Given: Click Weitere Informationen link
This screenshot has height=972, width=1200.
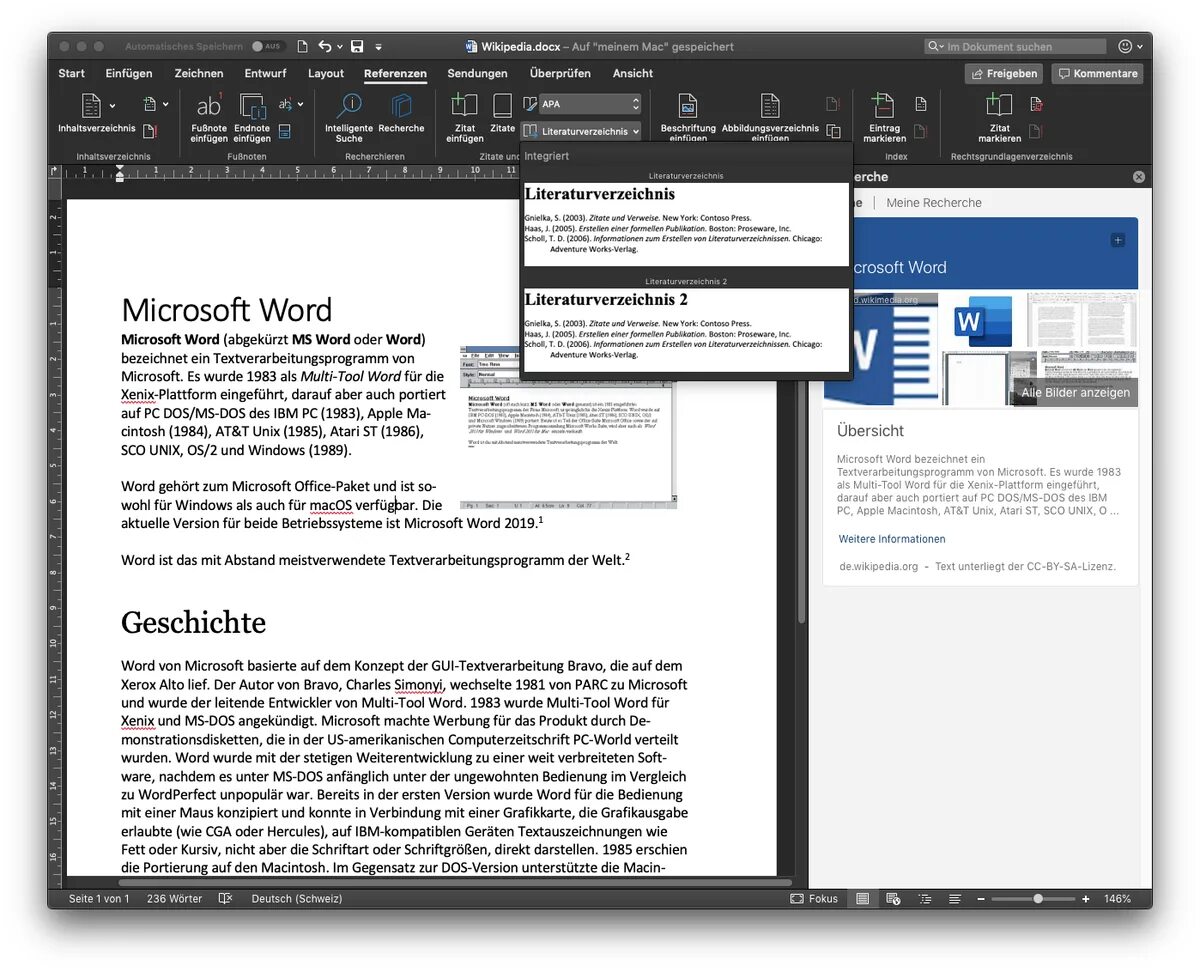Looking at the screenshot, I should pos(892,539).
